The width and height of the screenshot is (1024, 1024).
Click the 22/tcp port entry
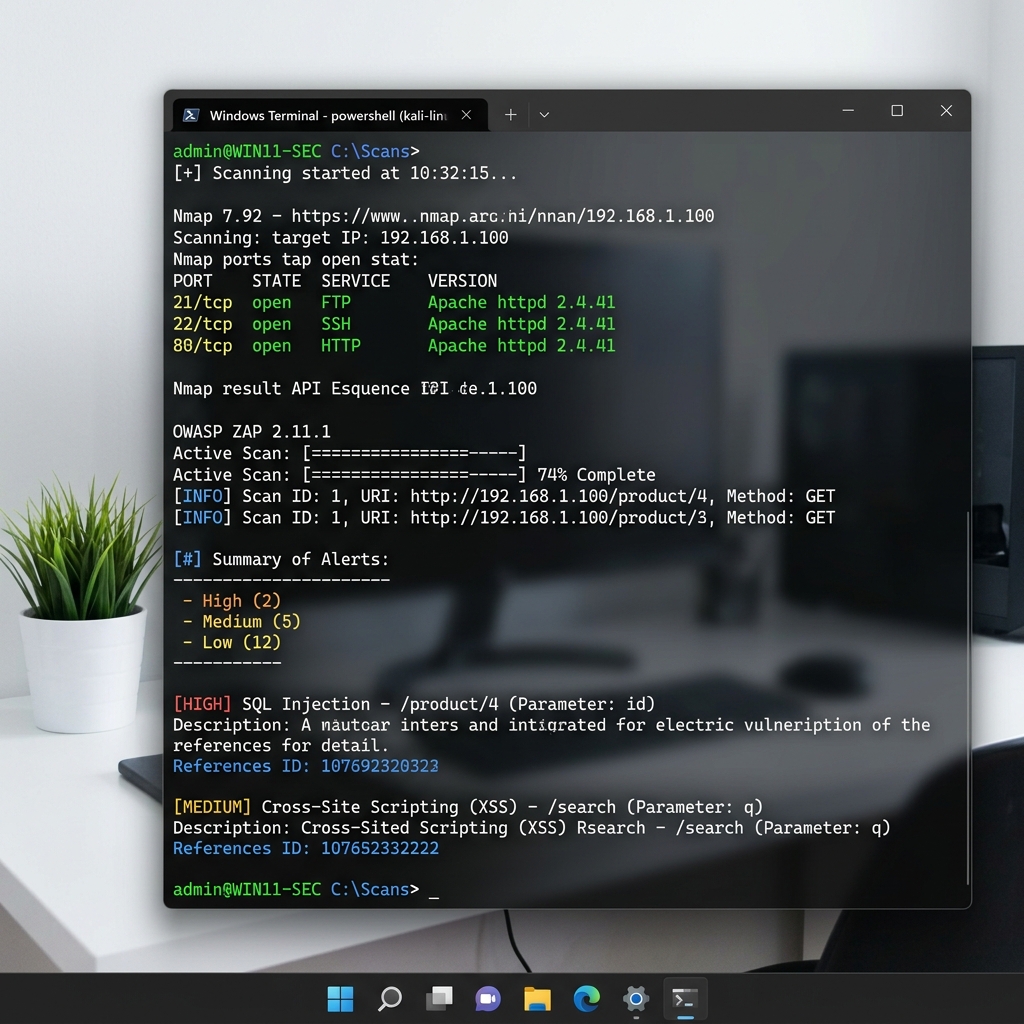click(202, 324)
